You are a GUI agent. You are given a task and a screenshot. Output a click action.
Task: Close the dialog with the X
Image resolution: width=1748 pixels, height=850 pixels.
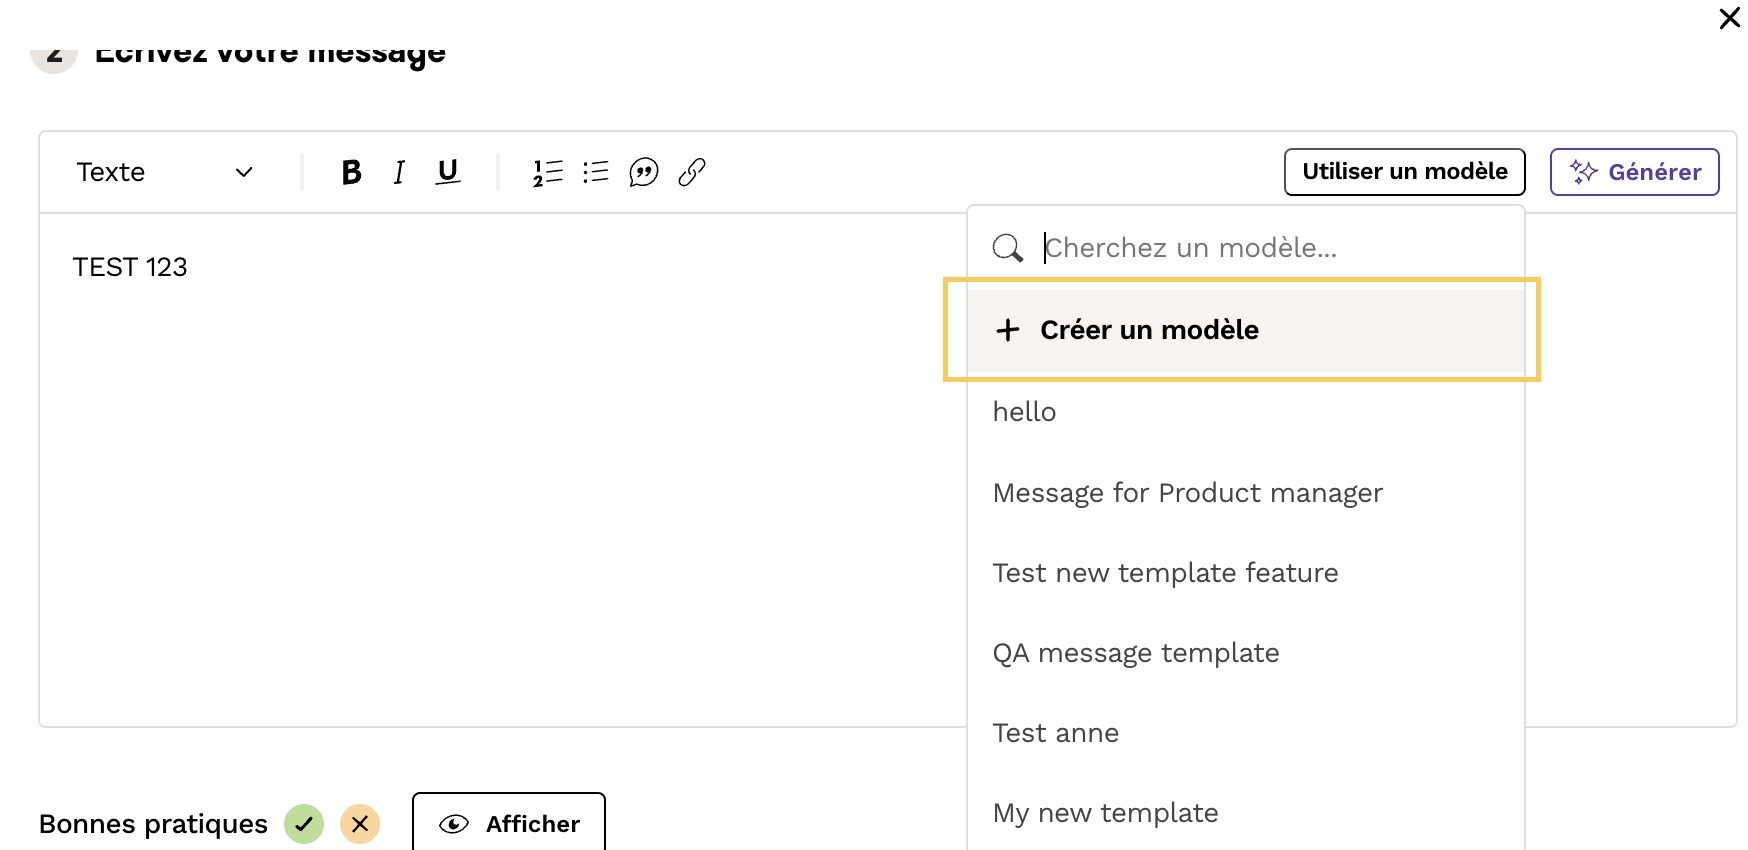pyautogui.click(x=1729, y=19)
